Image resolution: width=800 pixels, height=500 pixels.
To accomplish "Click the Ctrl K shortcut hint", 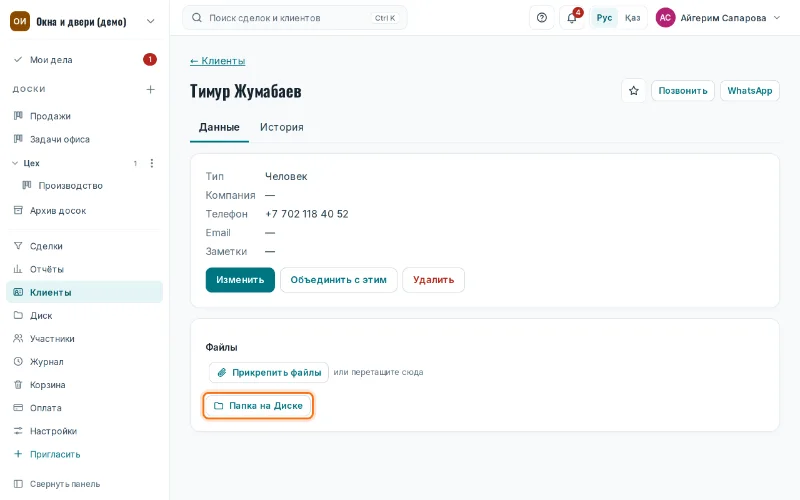I will (385, 18).
